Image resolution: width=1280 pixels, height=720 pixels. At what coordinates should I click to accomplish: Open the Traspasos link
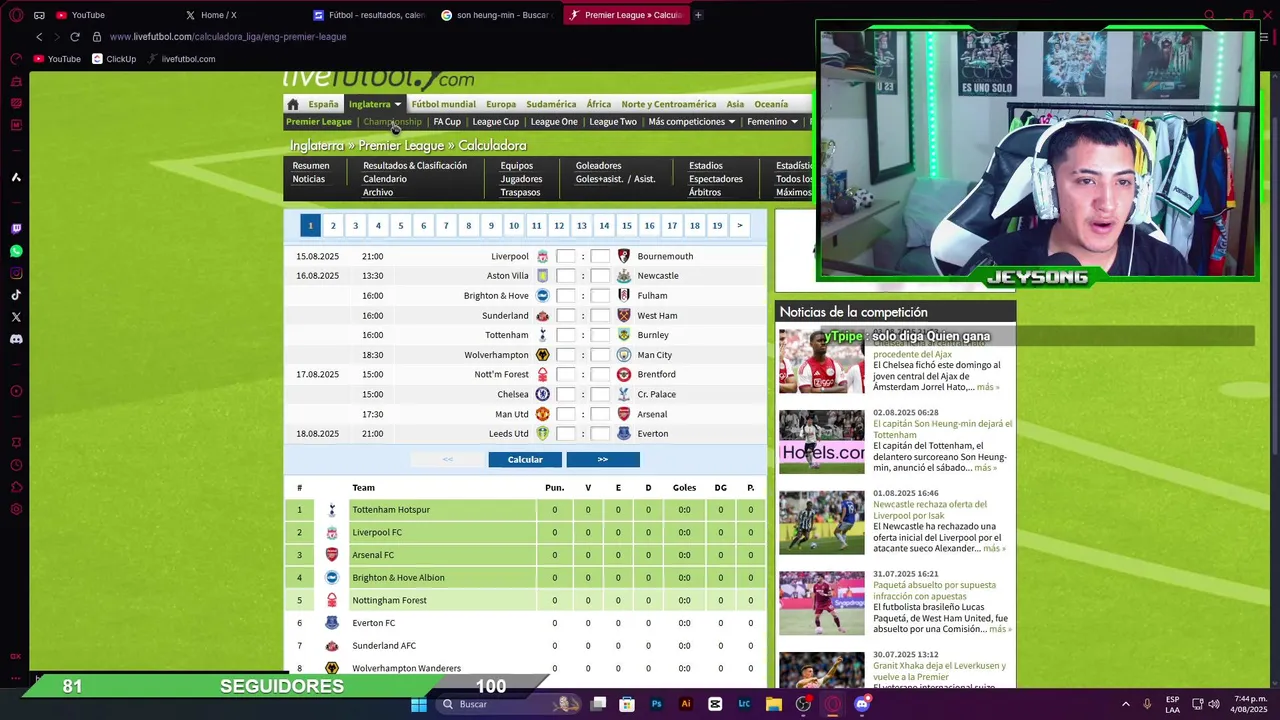520,192
